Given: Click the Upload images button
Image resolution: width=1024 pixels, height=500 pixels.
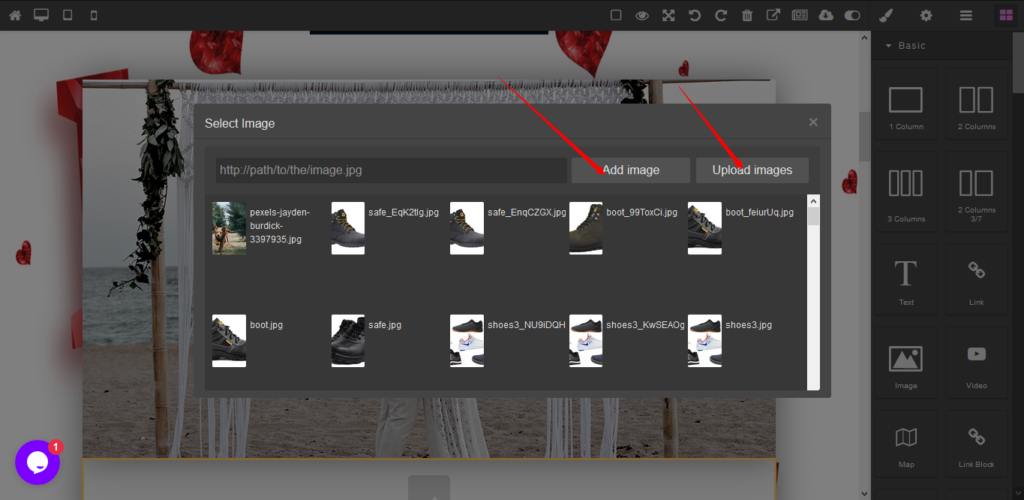Looking at the screenshot, I should coord(752,170).
